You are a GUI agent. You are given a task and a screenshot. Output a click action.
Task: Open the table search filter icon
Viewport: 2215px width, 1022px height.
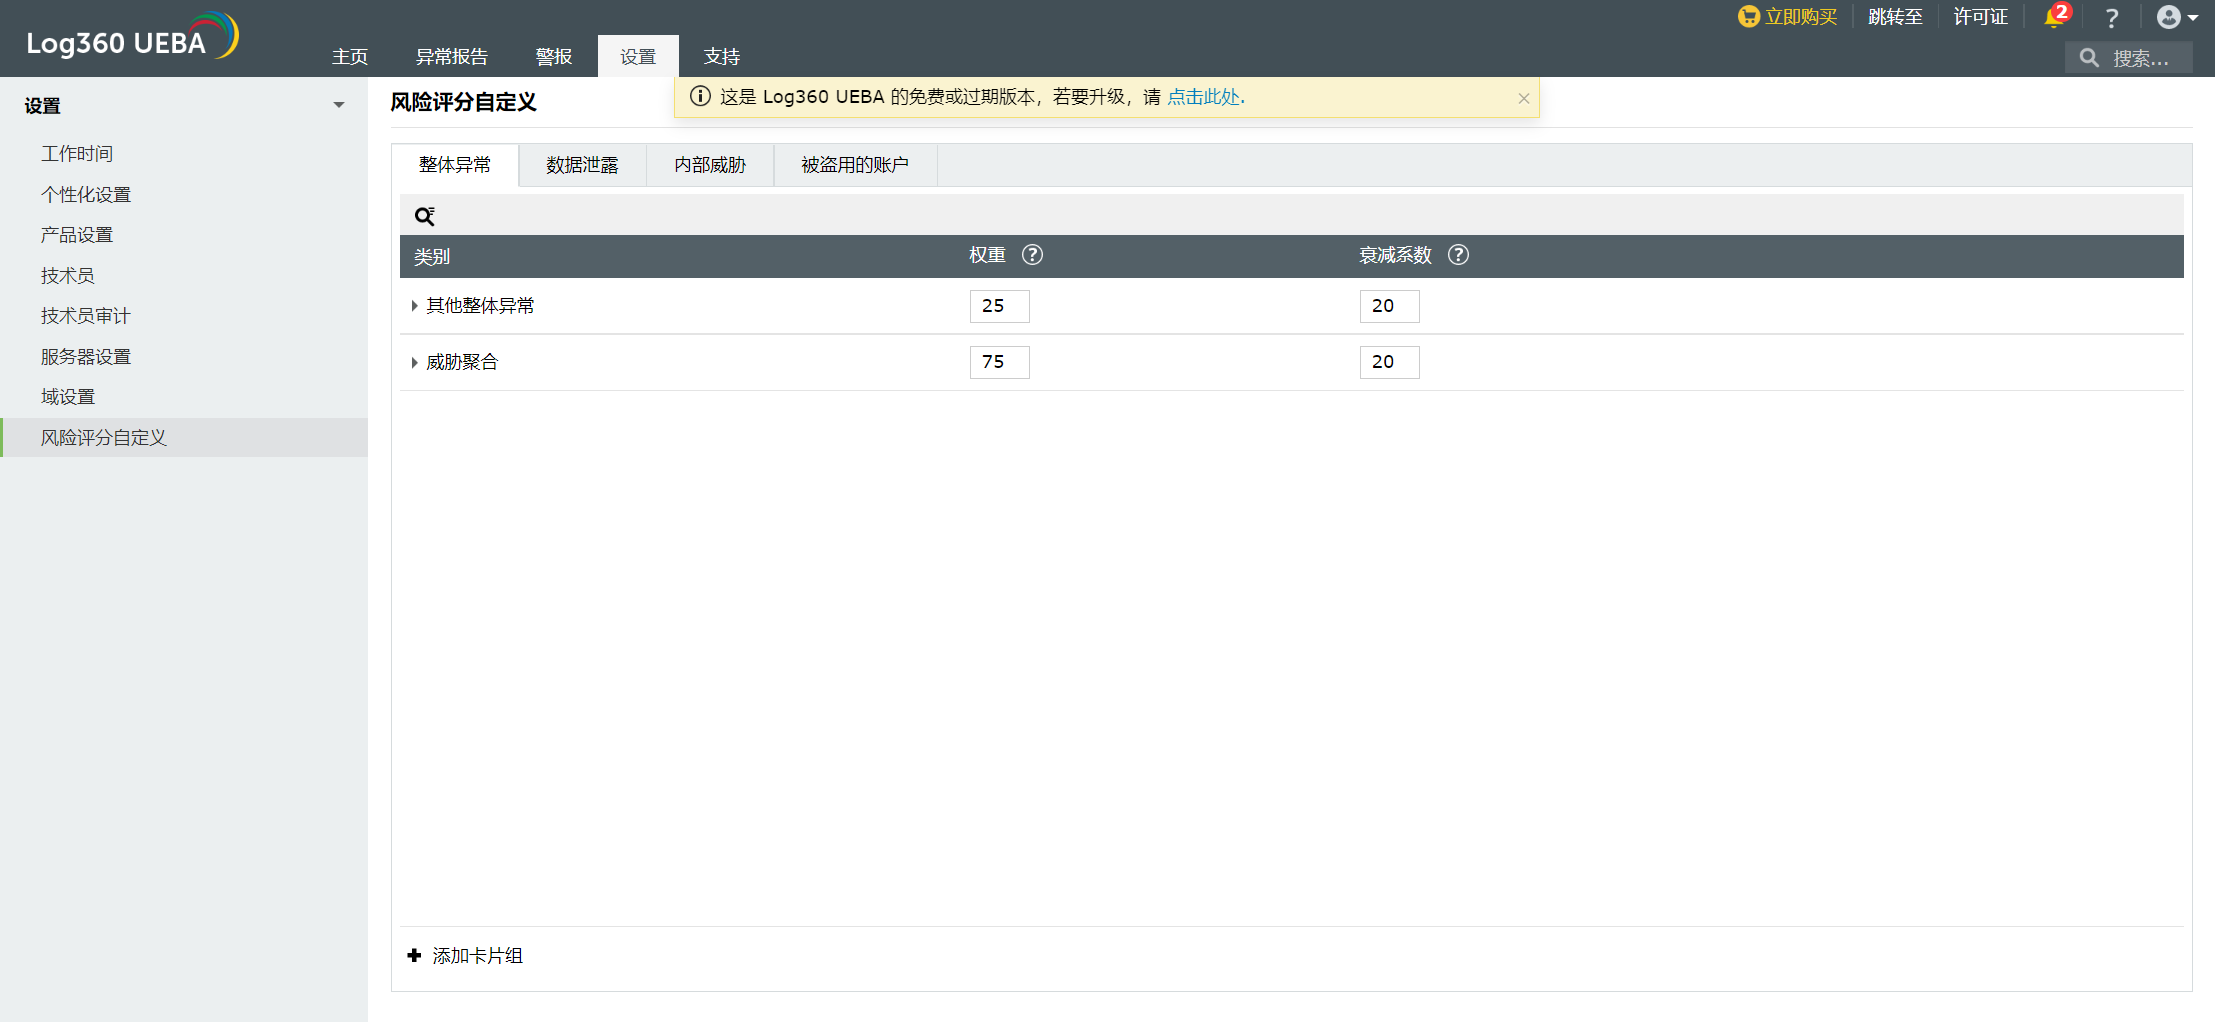[x=425, y=216]
